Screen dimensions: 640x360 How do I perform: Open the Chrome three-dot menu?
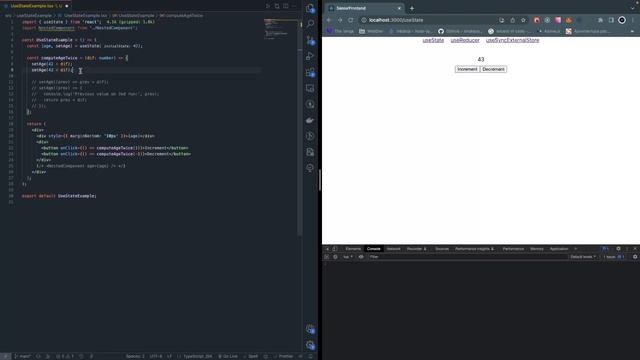(x=633, y=20)
